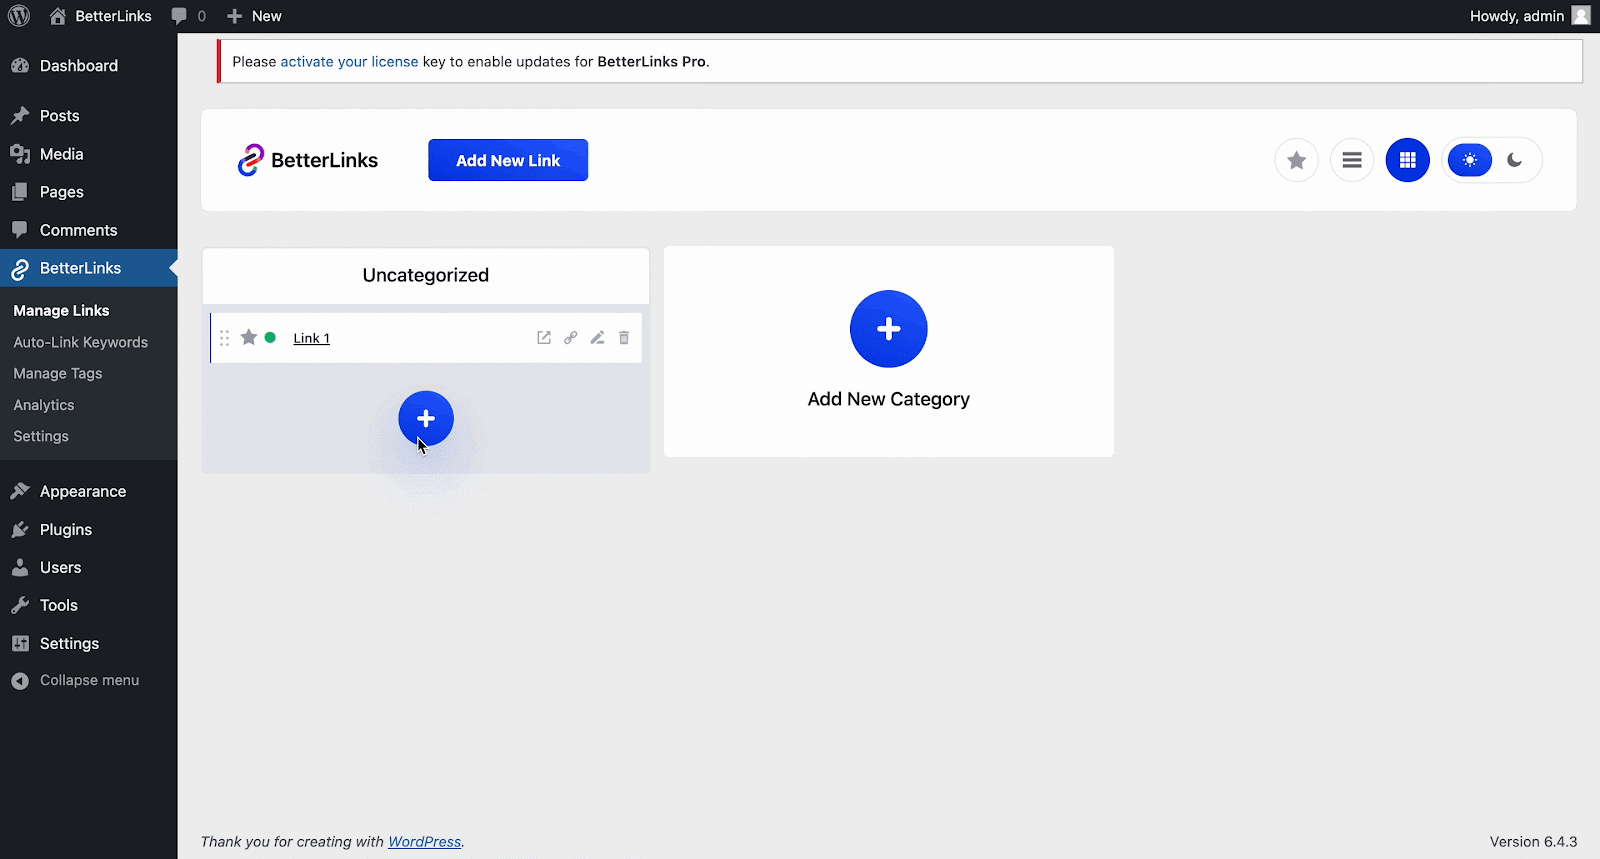
Task: Enable dark mode with moon toggle
Action: 1515,160
